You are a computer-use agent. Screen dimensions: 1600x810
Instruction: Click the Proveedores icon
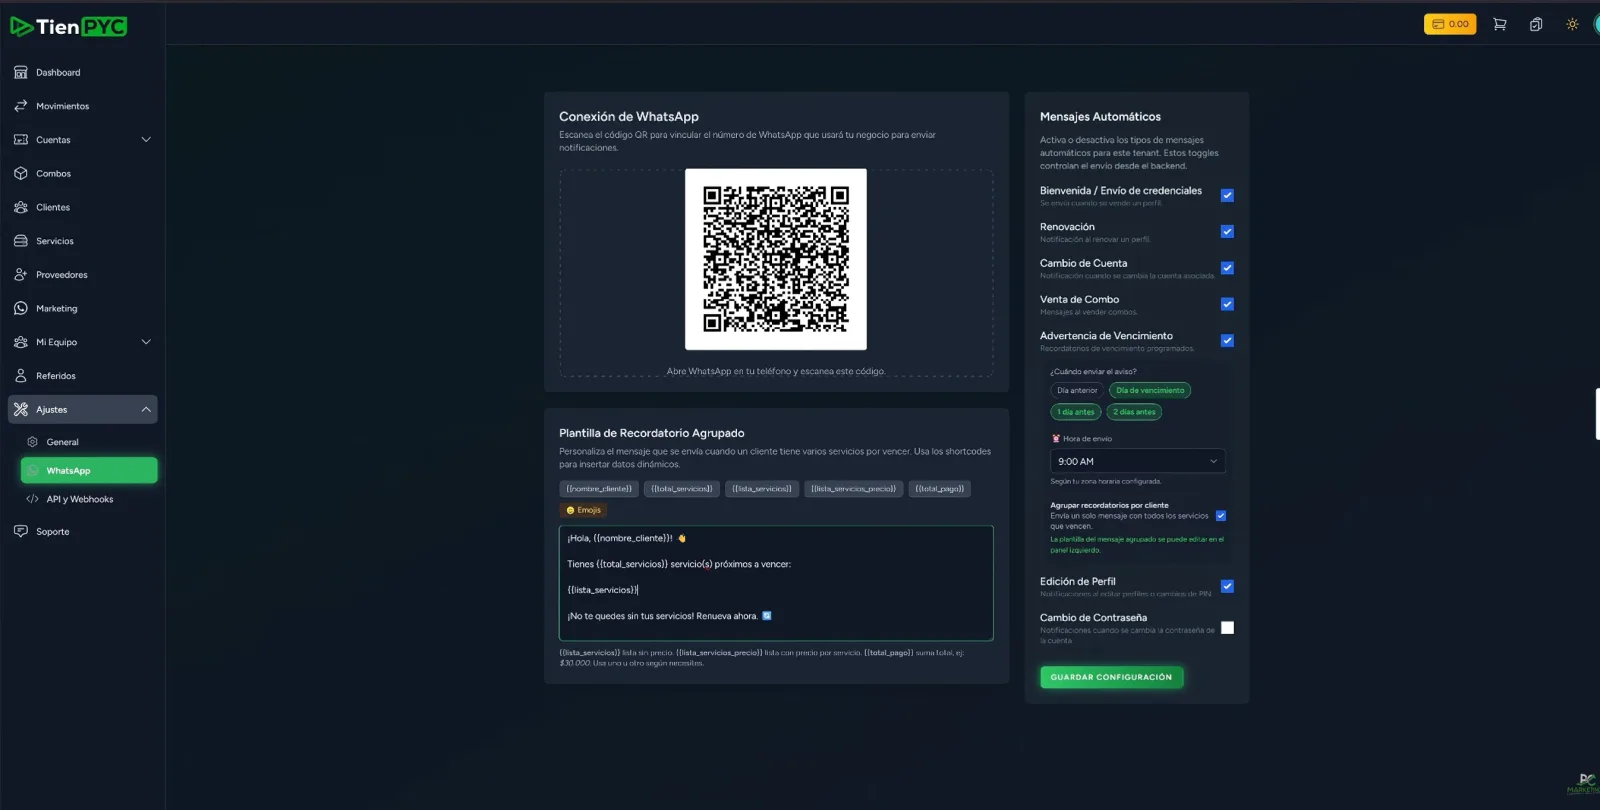[21, 274]
